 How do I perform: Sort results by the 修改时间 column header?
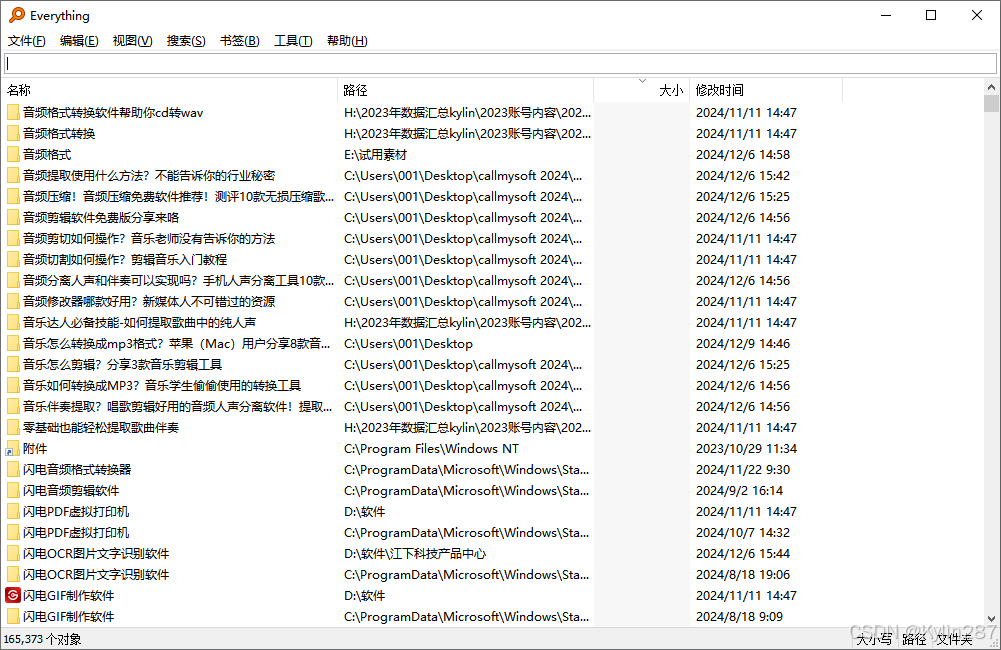(x=766, y=90)
